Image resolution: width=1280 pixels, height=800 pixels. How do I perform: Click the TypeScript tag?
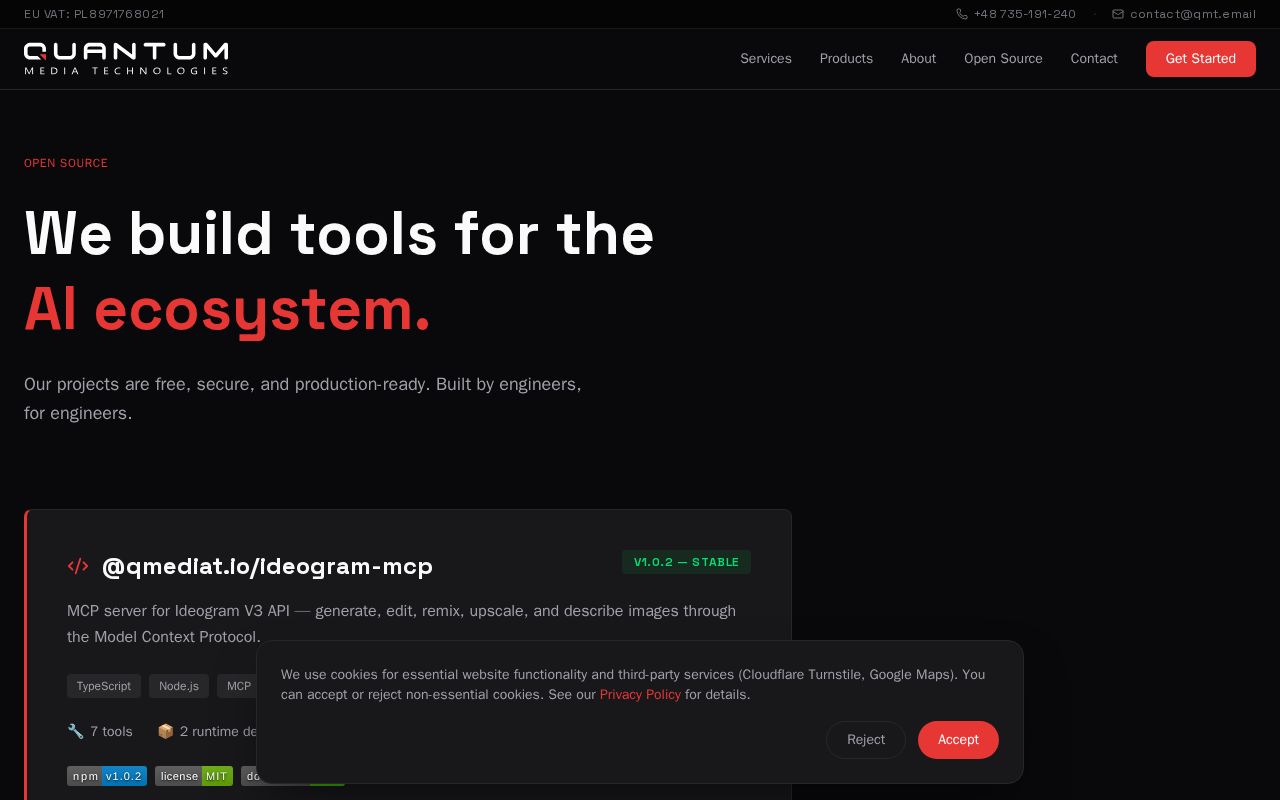click(104, 686)
